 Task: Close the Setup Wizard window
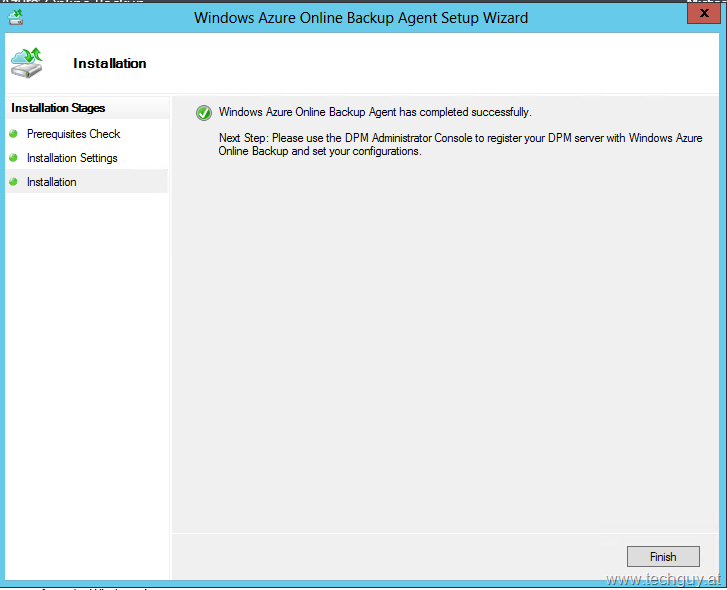[x=703, y=13]
